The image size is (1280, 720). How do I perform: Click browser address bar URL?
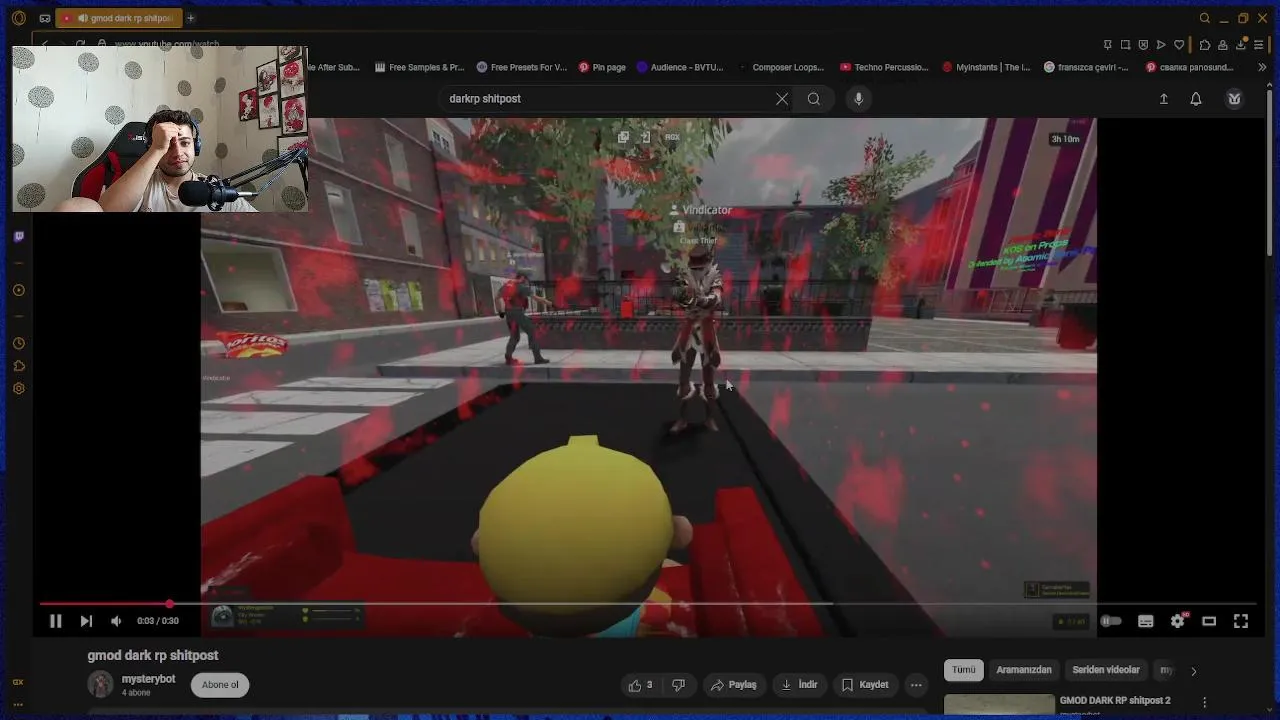(x=166, y=44)
